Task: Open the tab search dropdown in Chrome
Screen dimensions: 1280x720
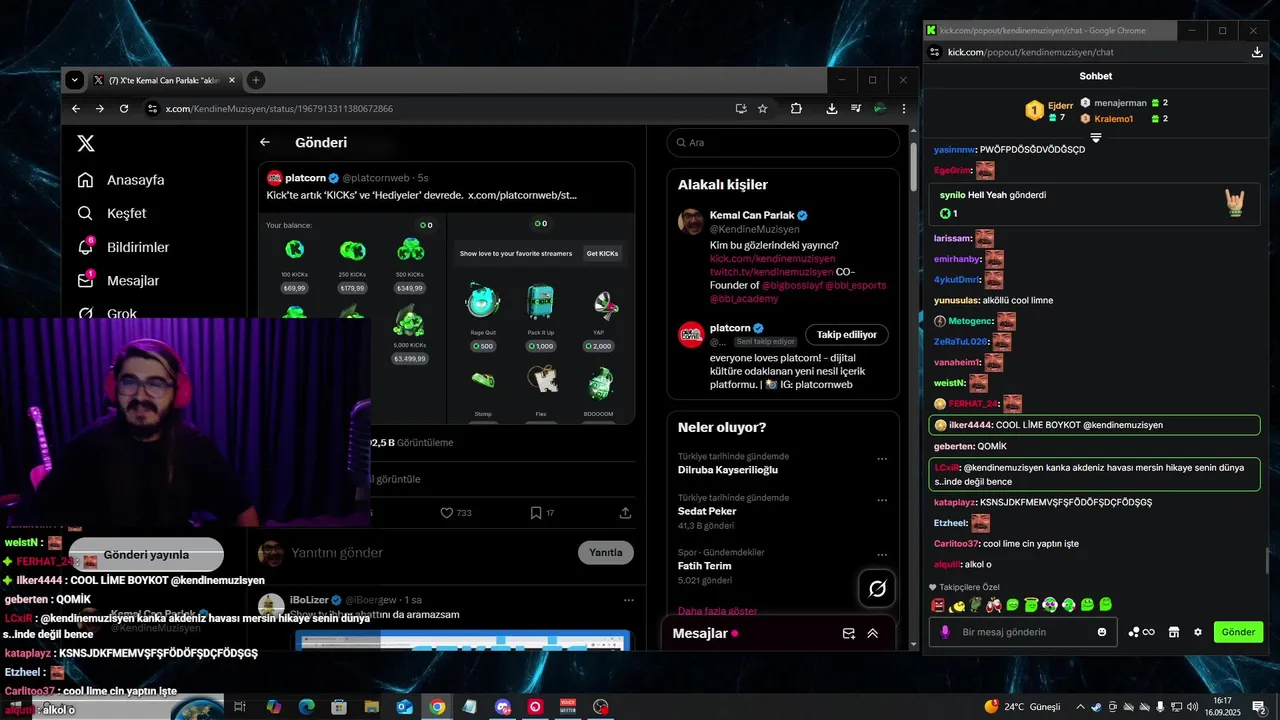Action: 74,80
